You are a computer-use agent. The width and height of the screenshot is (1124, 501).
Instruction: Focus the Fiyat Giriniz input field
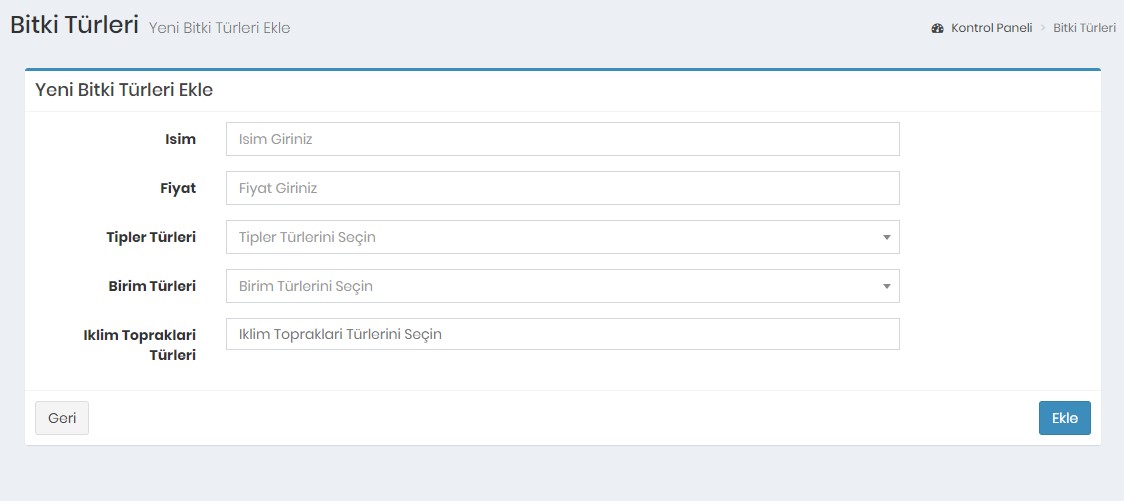click(563, 188)
